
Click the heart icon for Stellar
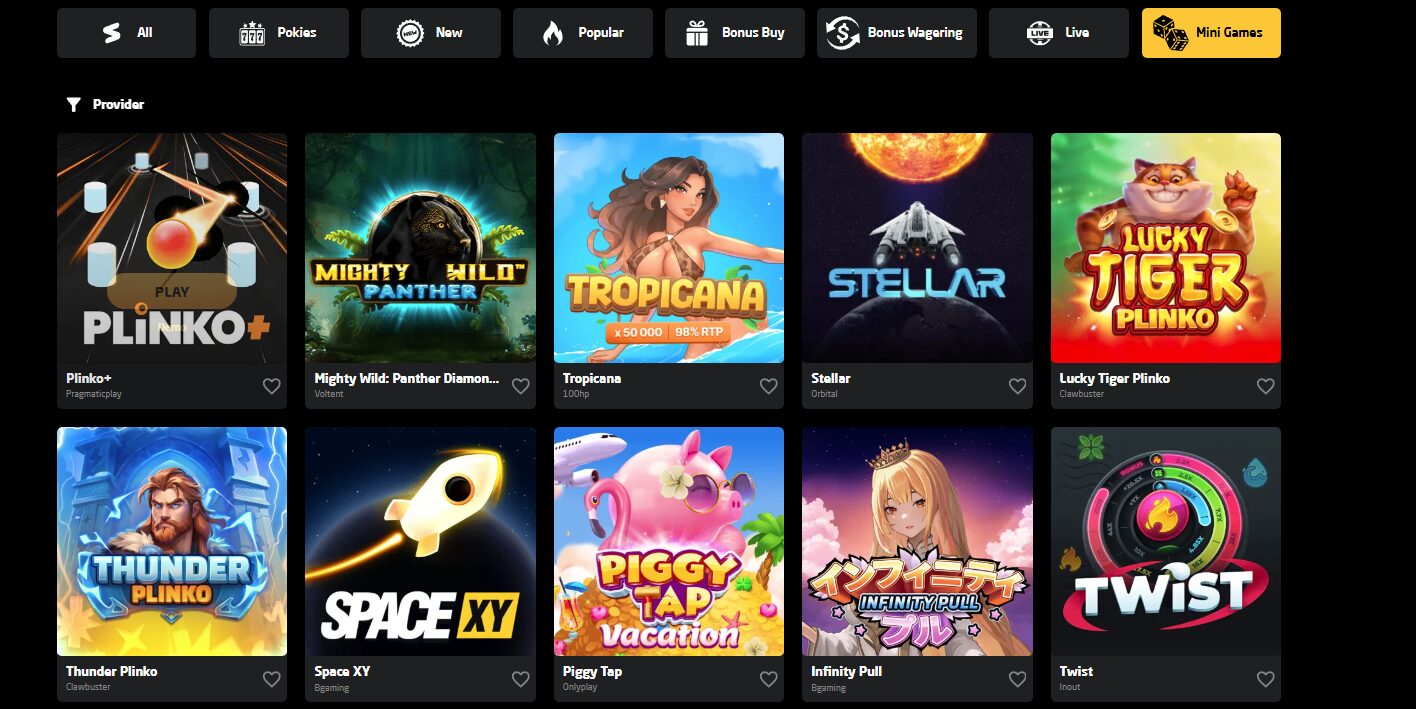pos(1017,386)
